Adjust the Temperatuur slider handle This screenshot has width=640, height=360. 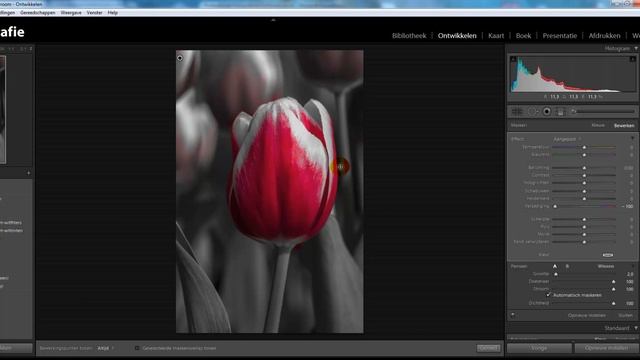(x=584, y=147)
